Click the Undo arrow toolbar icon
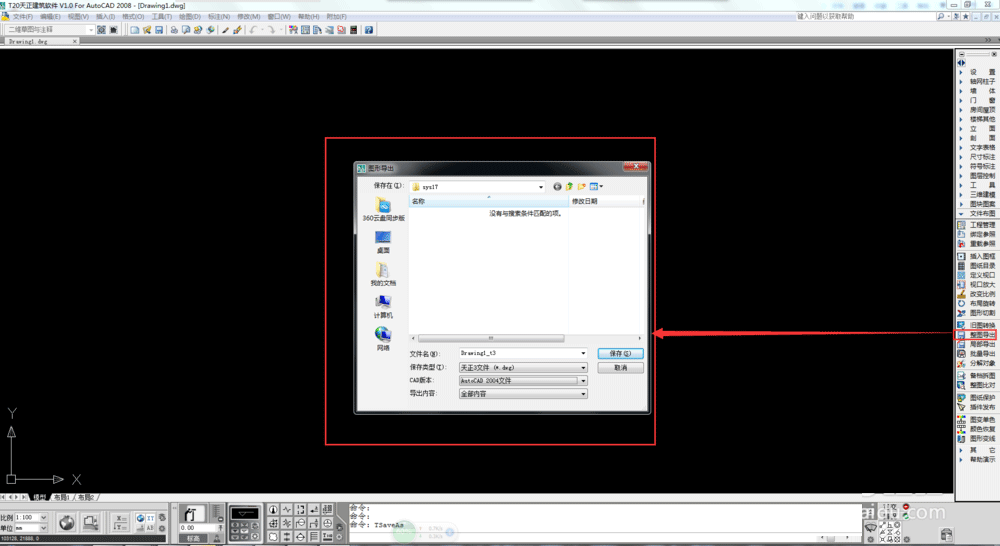 (x=253, y=30)
